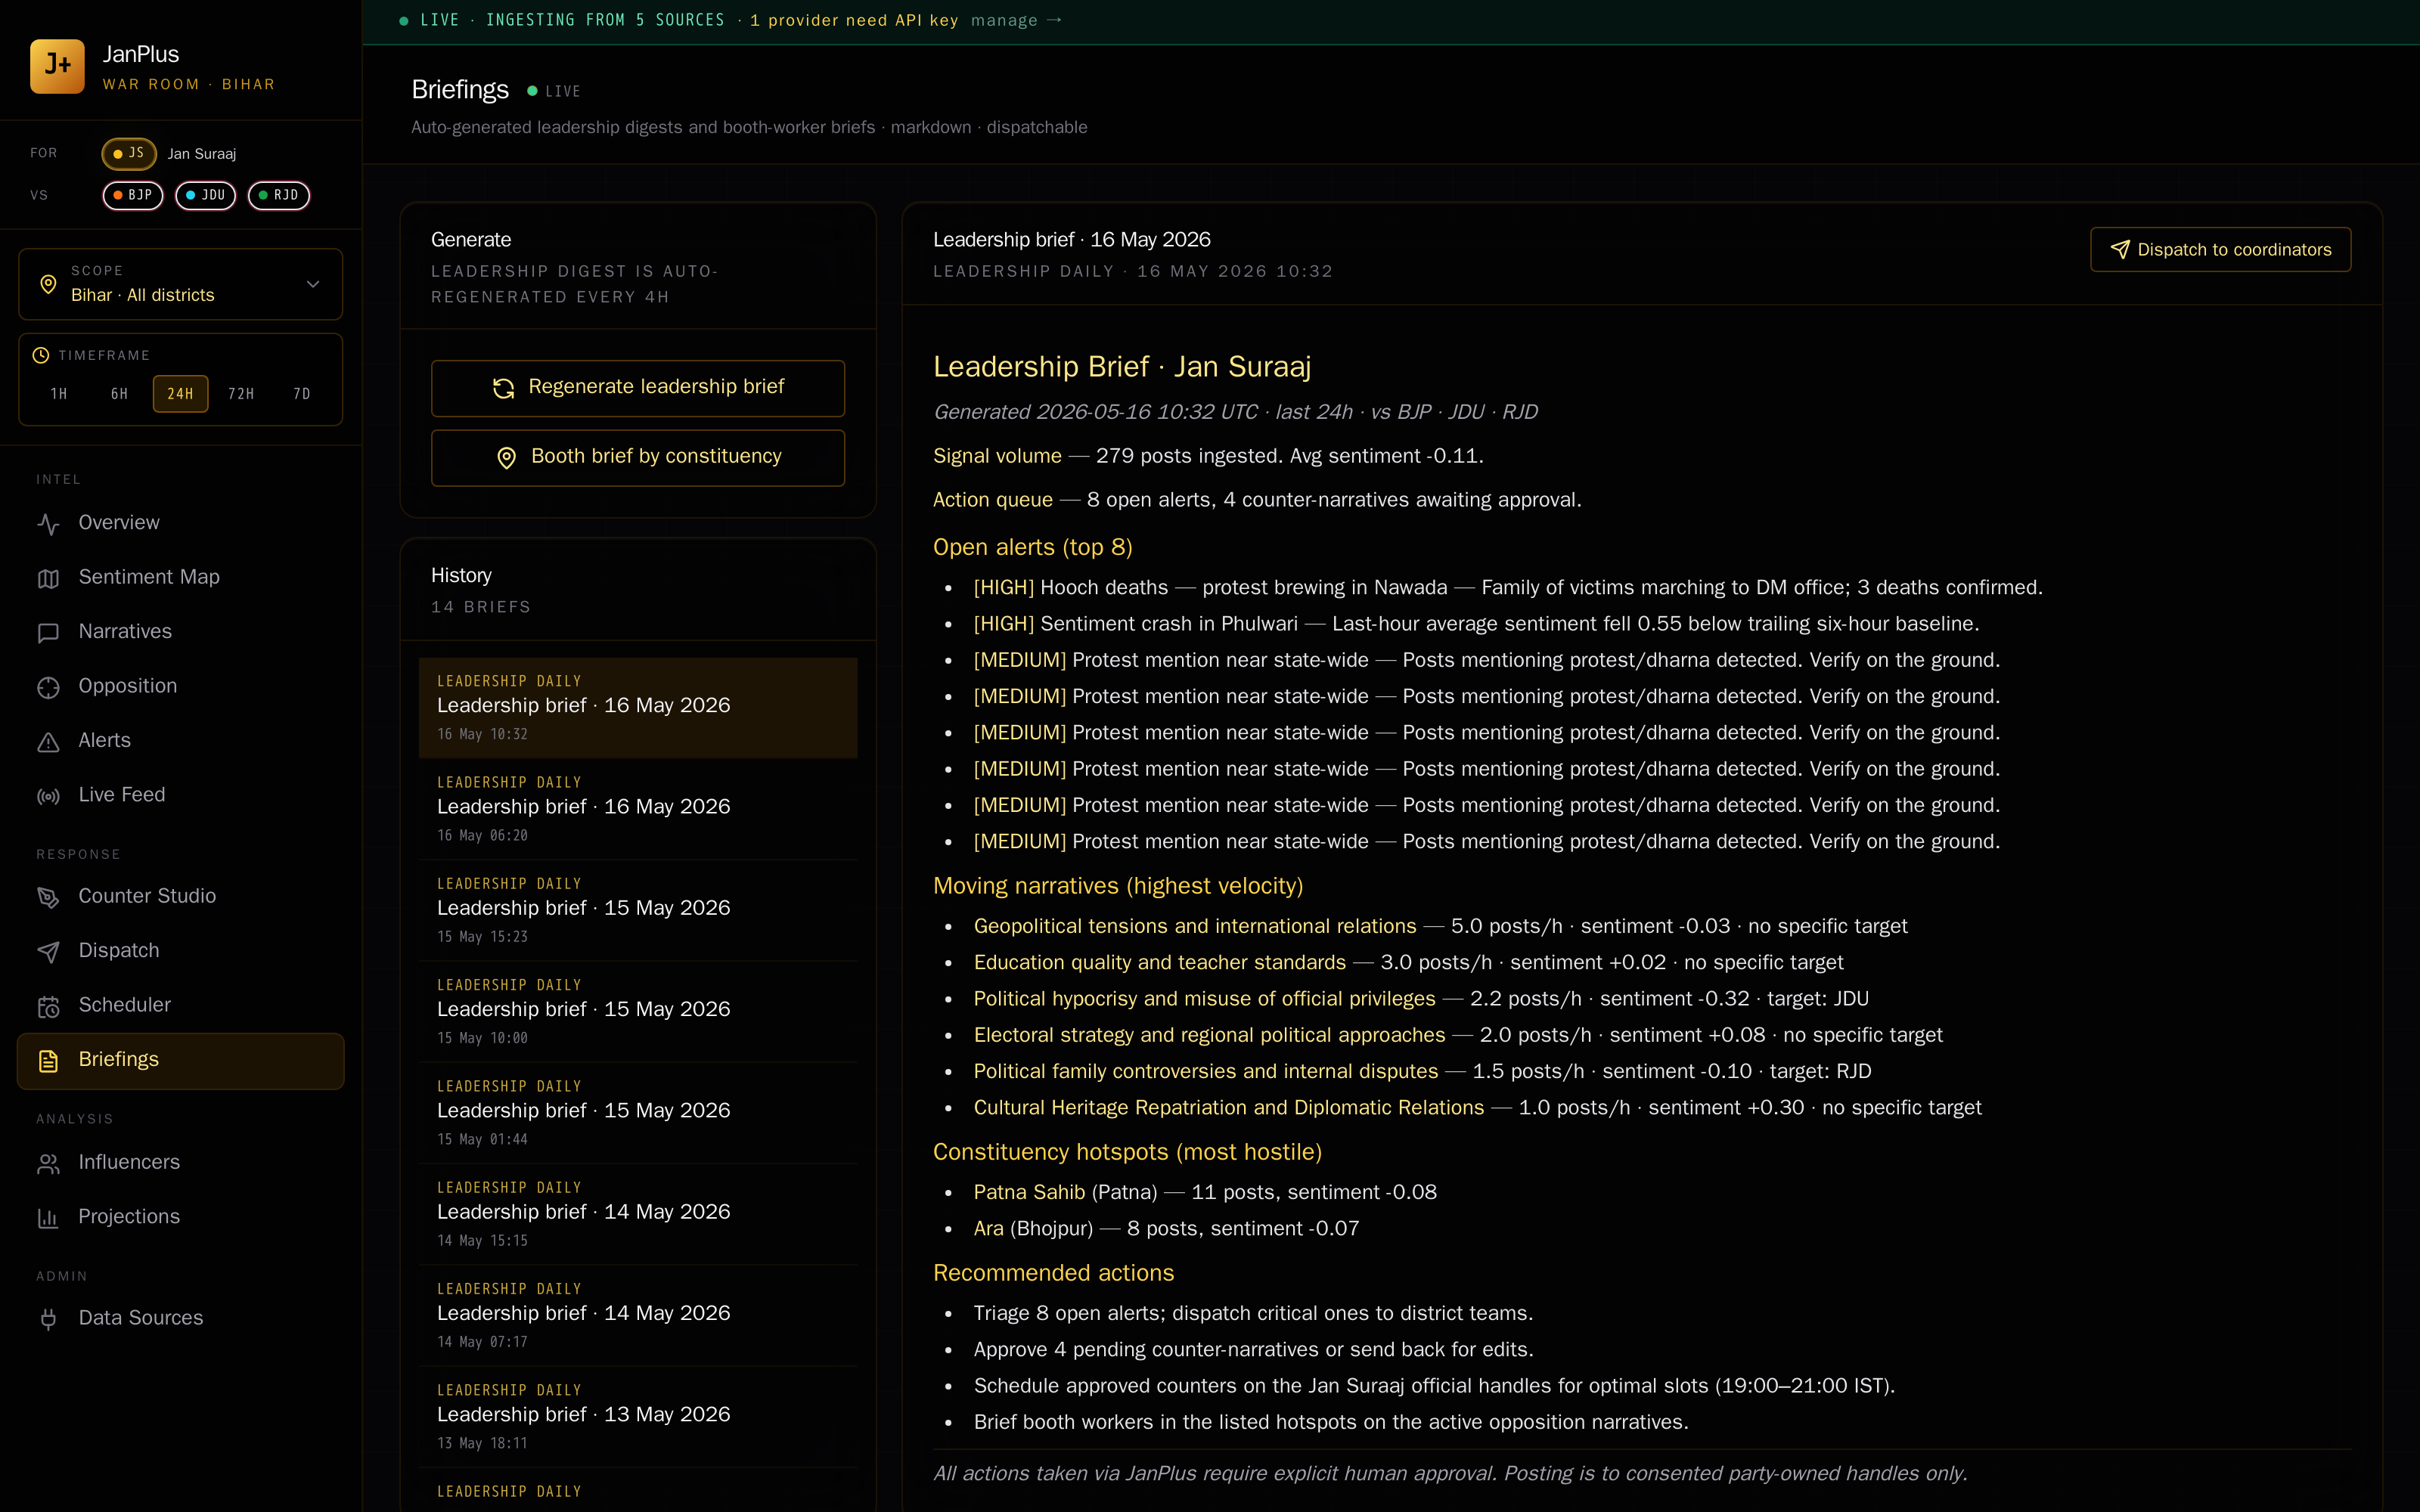This screenshot has height=1512, width=2420.
Task: Click the Narratives speech bubble icon
Action: [48, 632]
